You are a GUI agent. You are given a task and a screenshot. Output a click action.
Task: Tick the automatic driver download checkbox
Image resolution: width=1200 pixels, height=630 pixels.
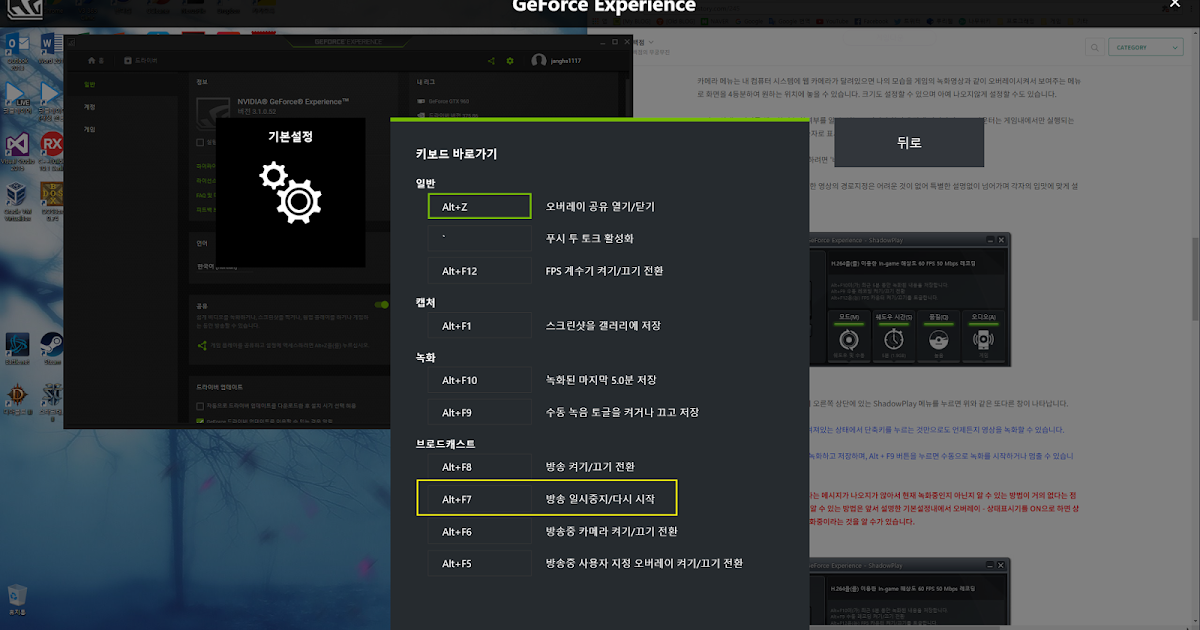coord(200,405)
